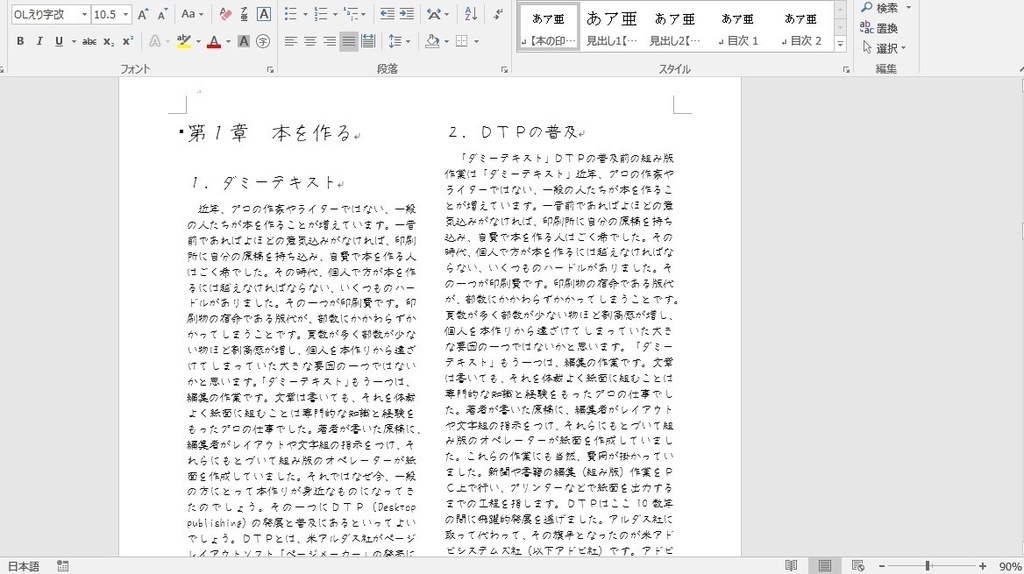Apply paragraph shading paint bucket
The image size is (1024, 574).
(432, 41)
